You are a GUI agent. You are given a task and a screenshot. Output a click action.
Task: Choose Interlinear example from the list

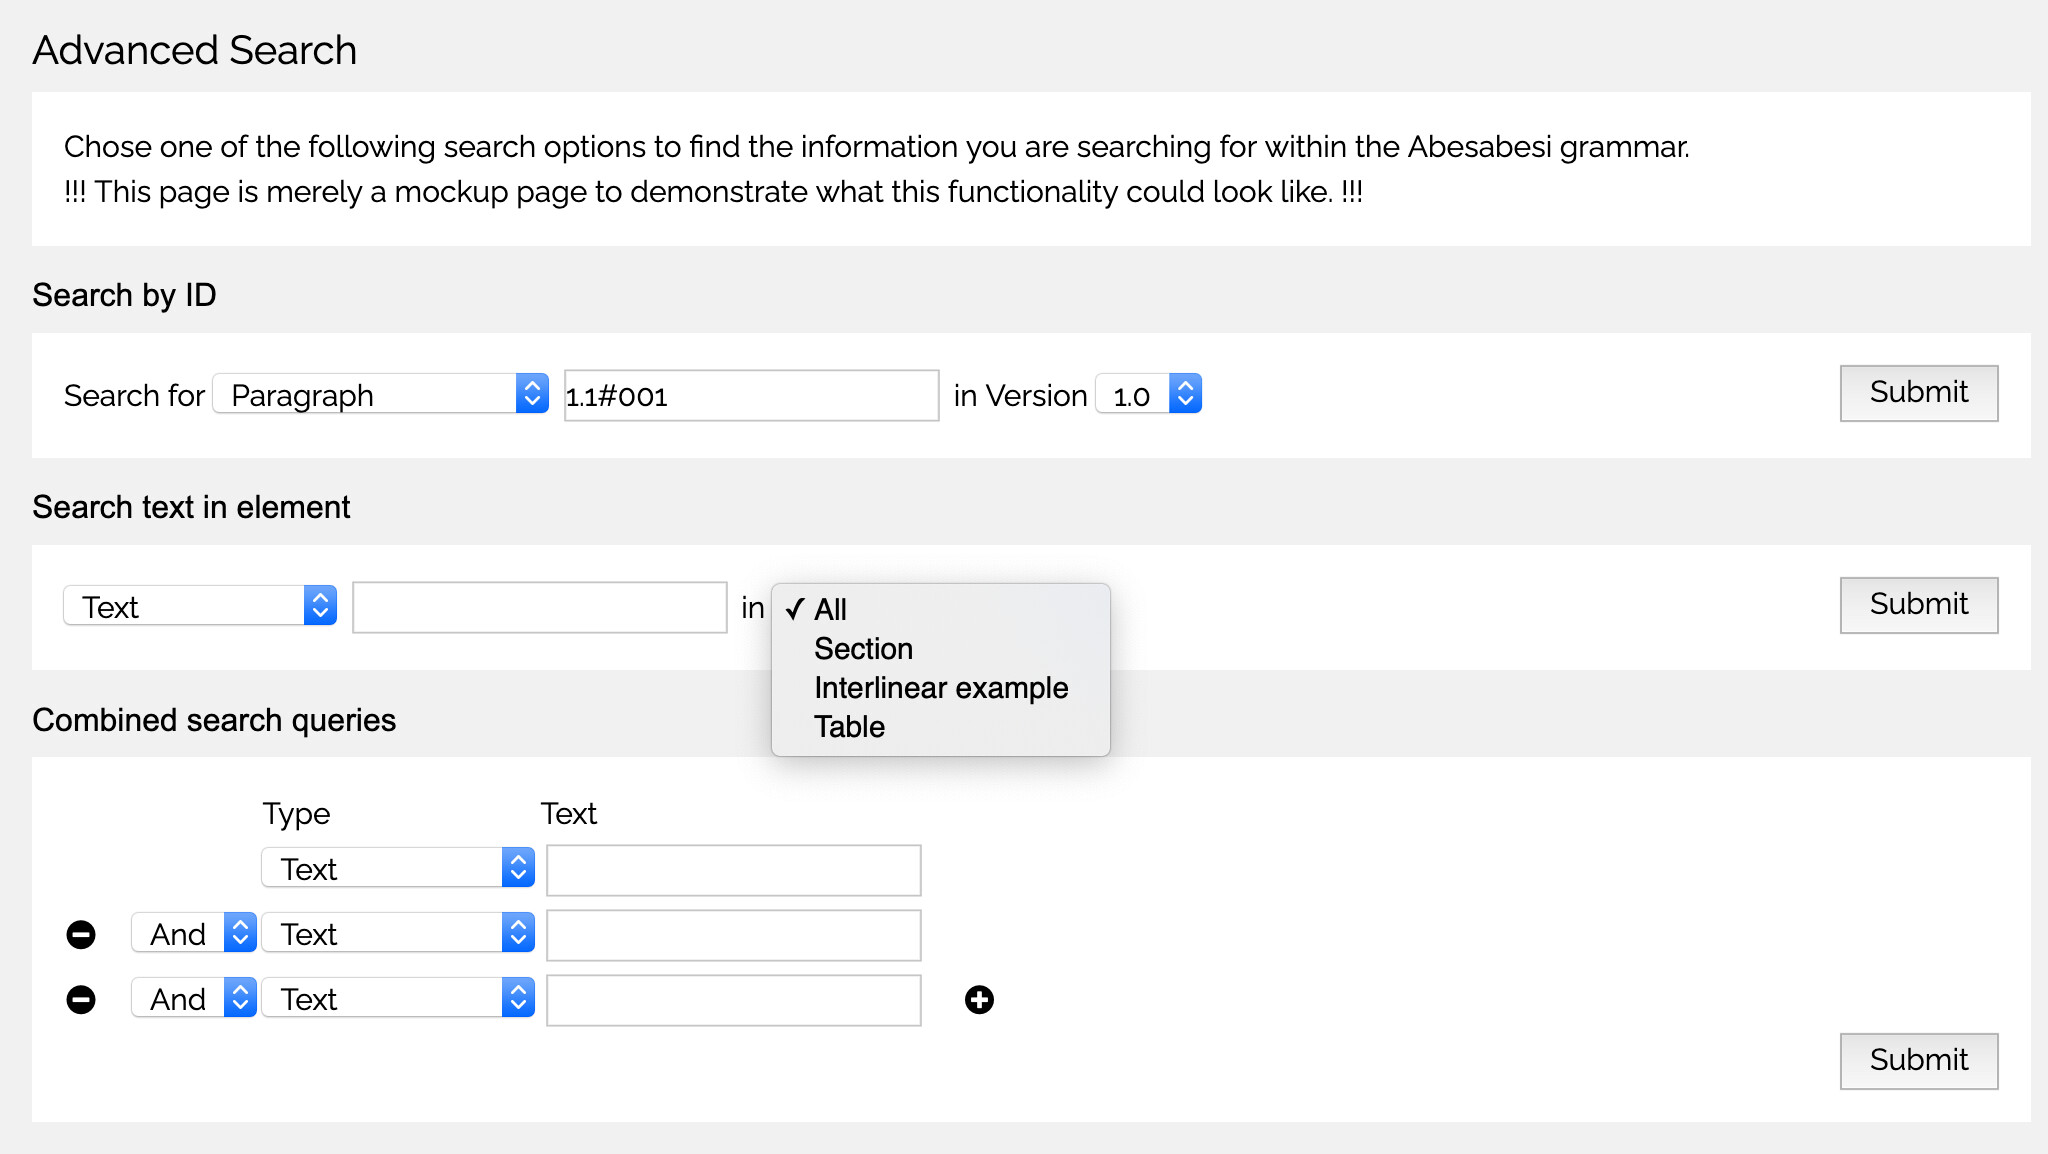tap(941, 687)
